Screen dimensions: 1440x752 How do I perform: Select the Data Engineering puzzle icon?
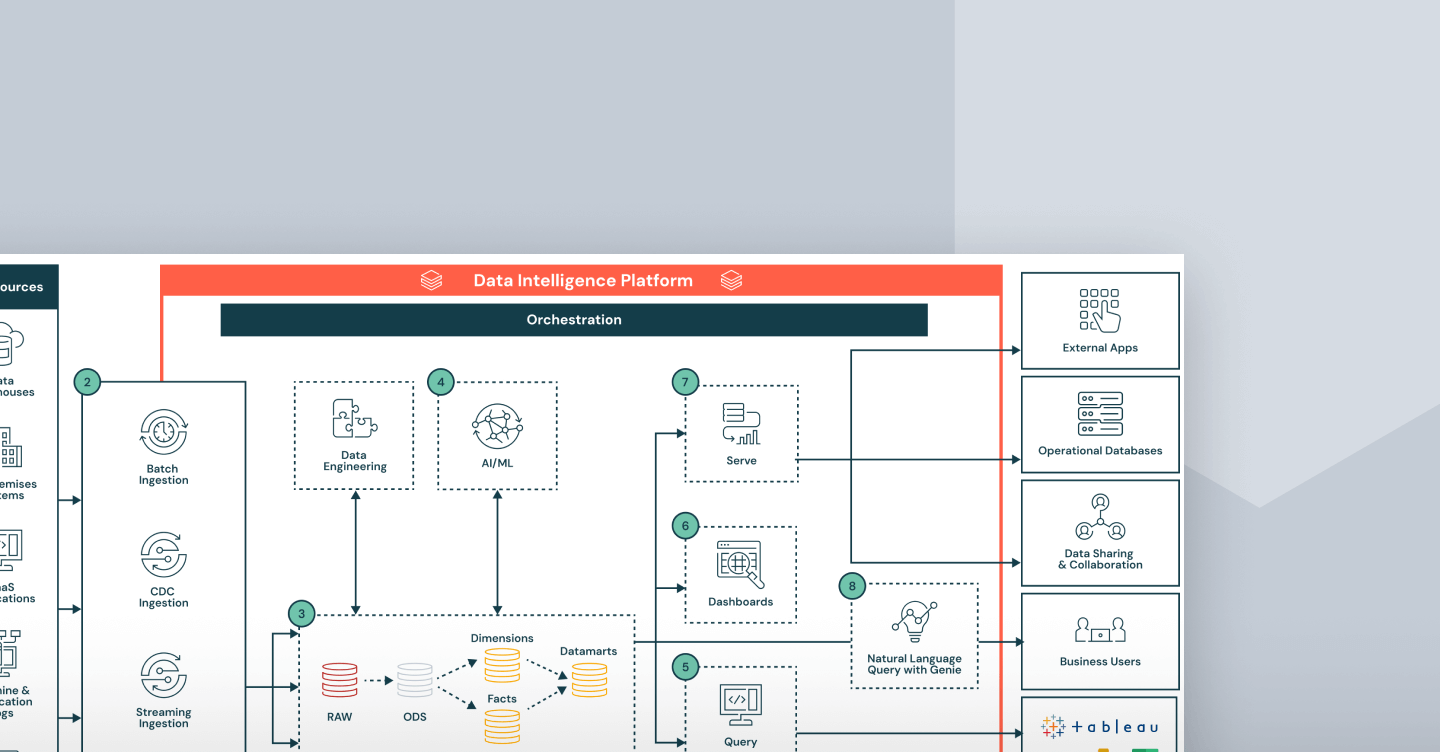click(354, 419)
